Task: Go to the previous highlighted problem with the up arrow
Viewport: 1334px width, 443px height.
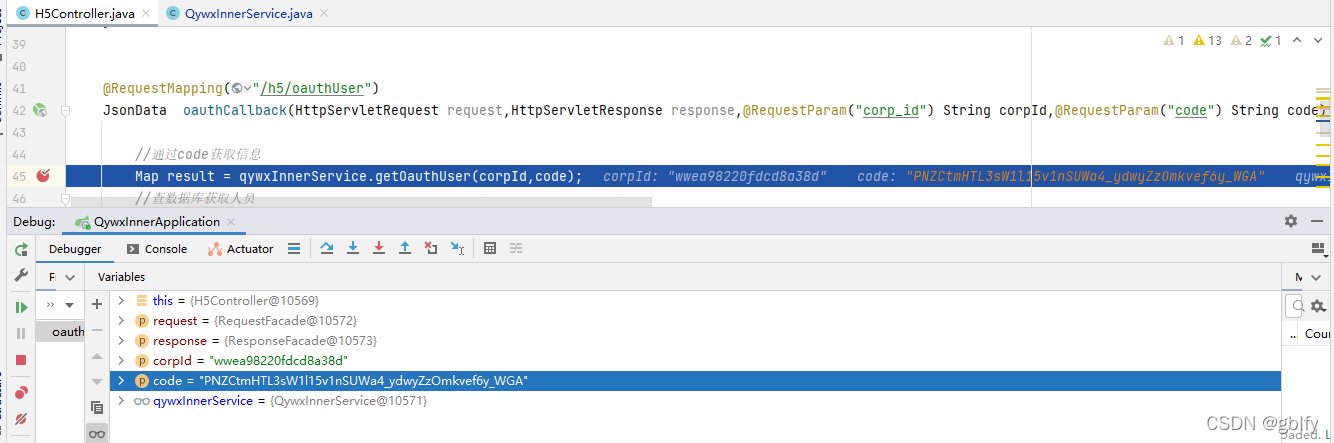Action: click(x=1297, y=41)
